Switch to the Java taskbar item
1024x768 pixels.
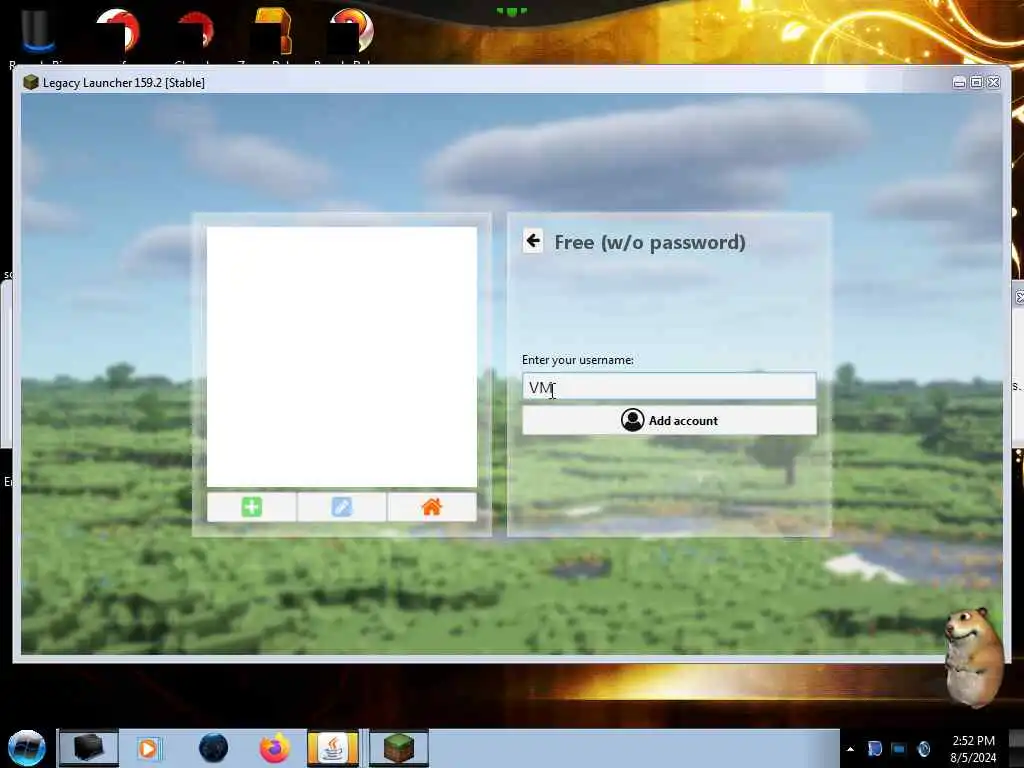(x=333, y=748)
